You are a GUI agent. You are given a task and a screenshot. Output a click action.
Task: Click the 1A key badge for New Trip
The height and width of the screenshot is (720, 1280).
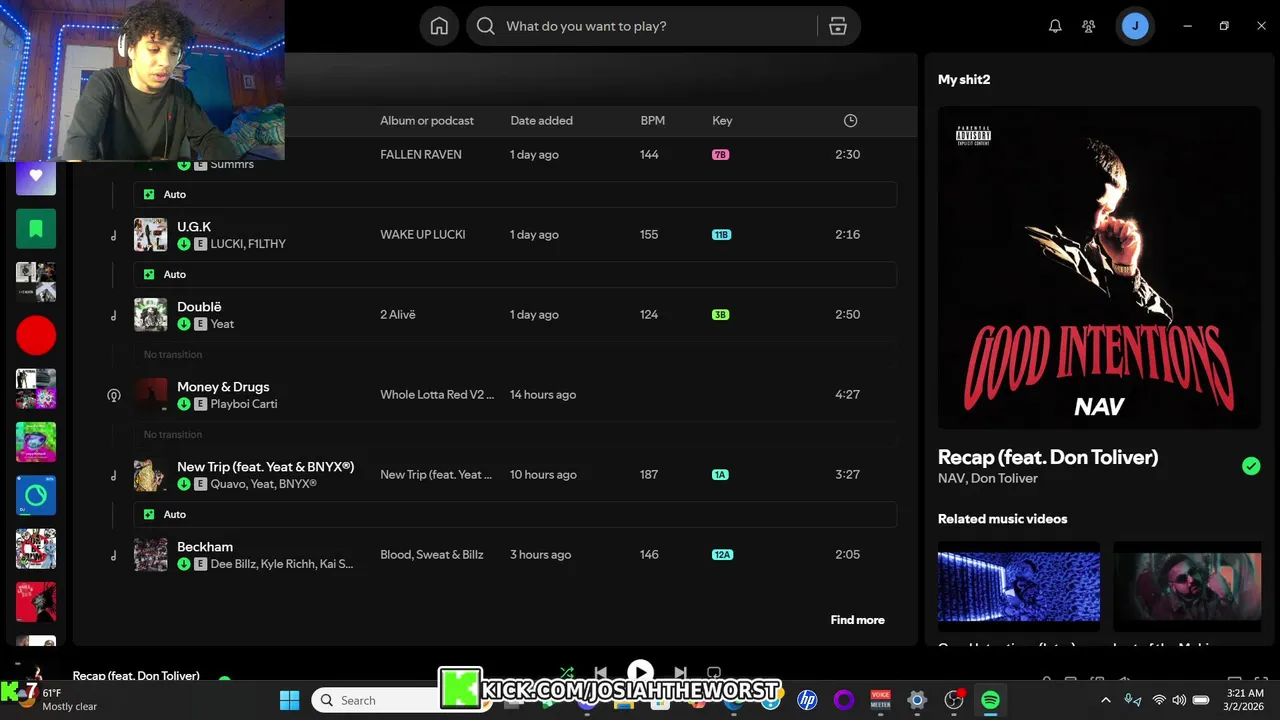tap(720, 475)
